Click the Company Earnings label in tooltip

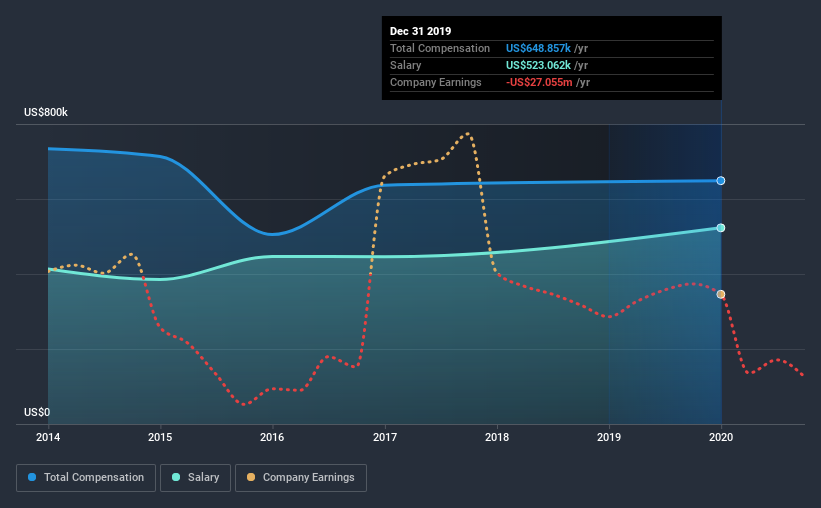436,82
